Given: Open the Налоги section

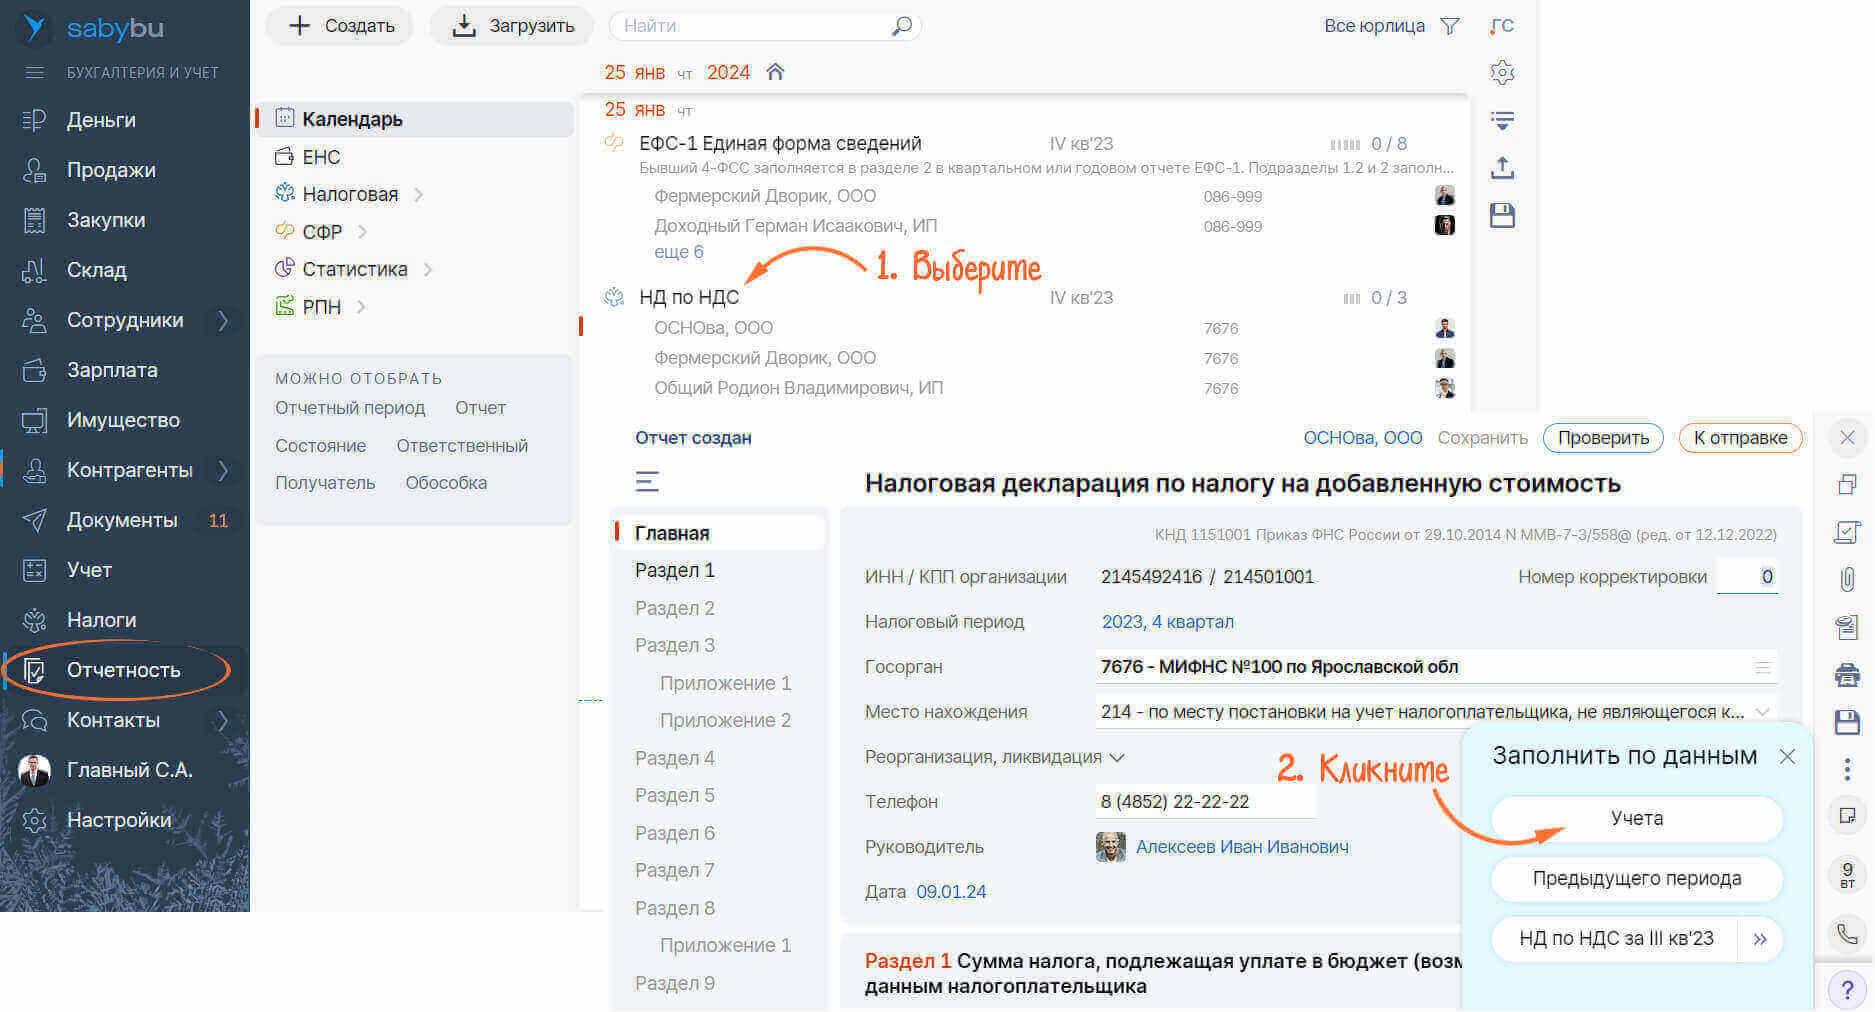Looking at the screenshot, I should 101,620.
